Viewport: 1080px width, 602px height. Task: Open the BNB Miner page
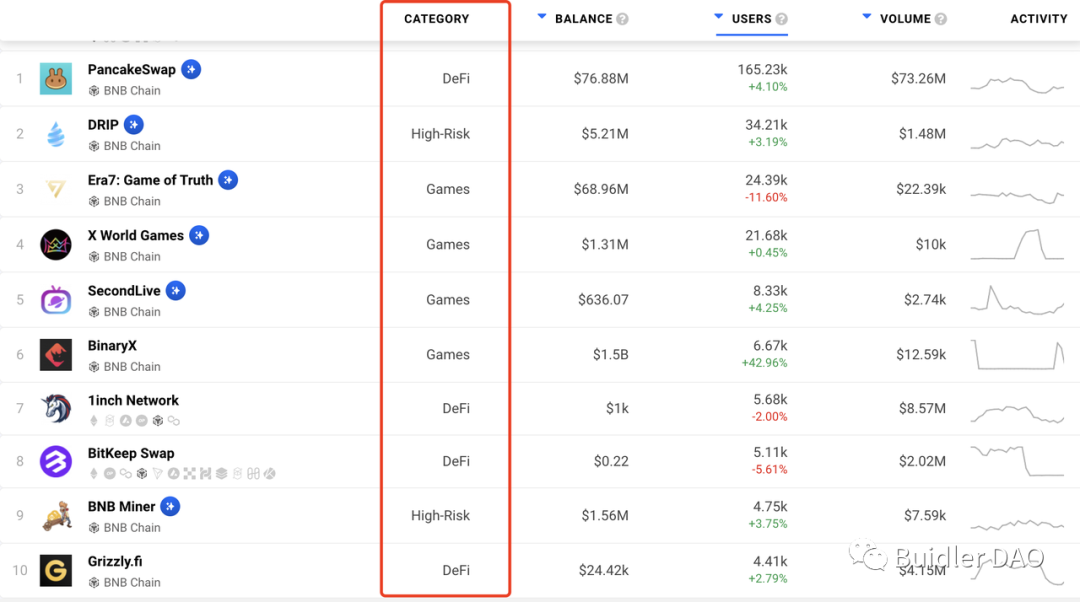tap(121, 506)
